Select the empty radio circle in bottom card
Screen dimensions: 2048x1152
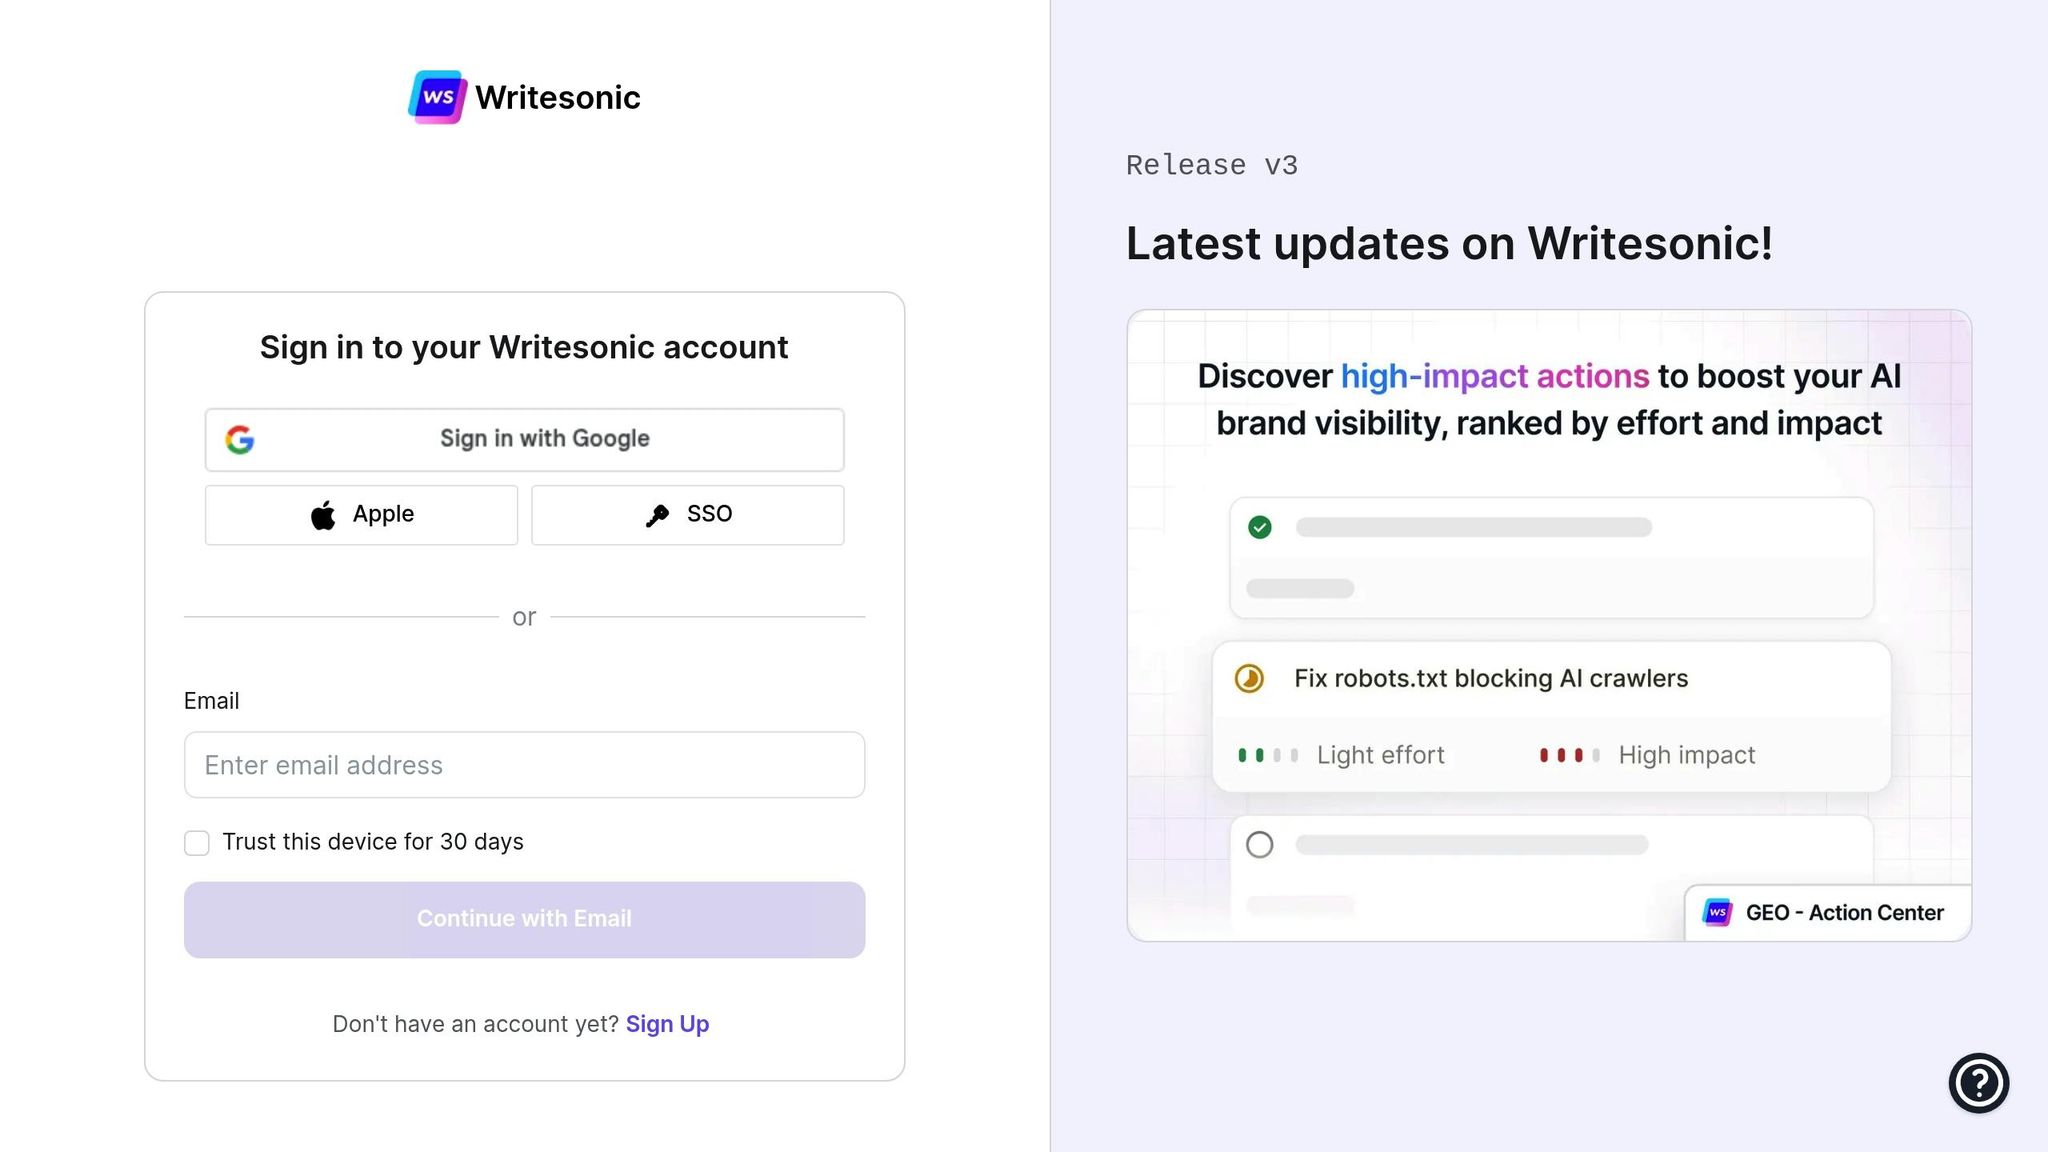[x=1260, y=845]
